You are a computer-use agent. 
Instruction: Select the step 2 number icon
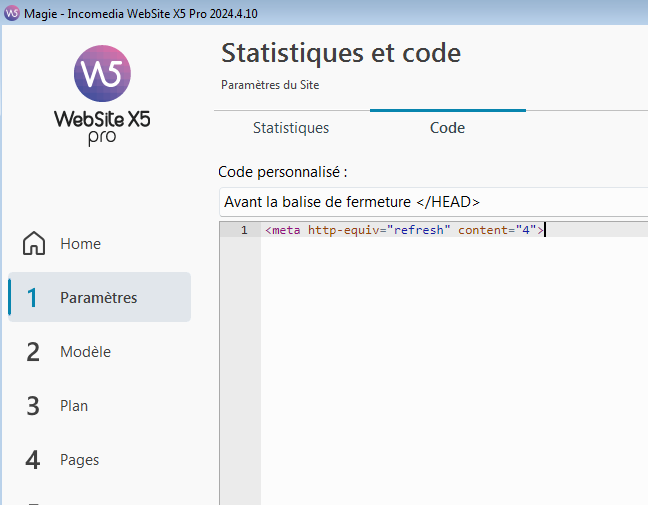[33, 352]
